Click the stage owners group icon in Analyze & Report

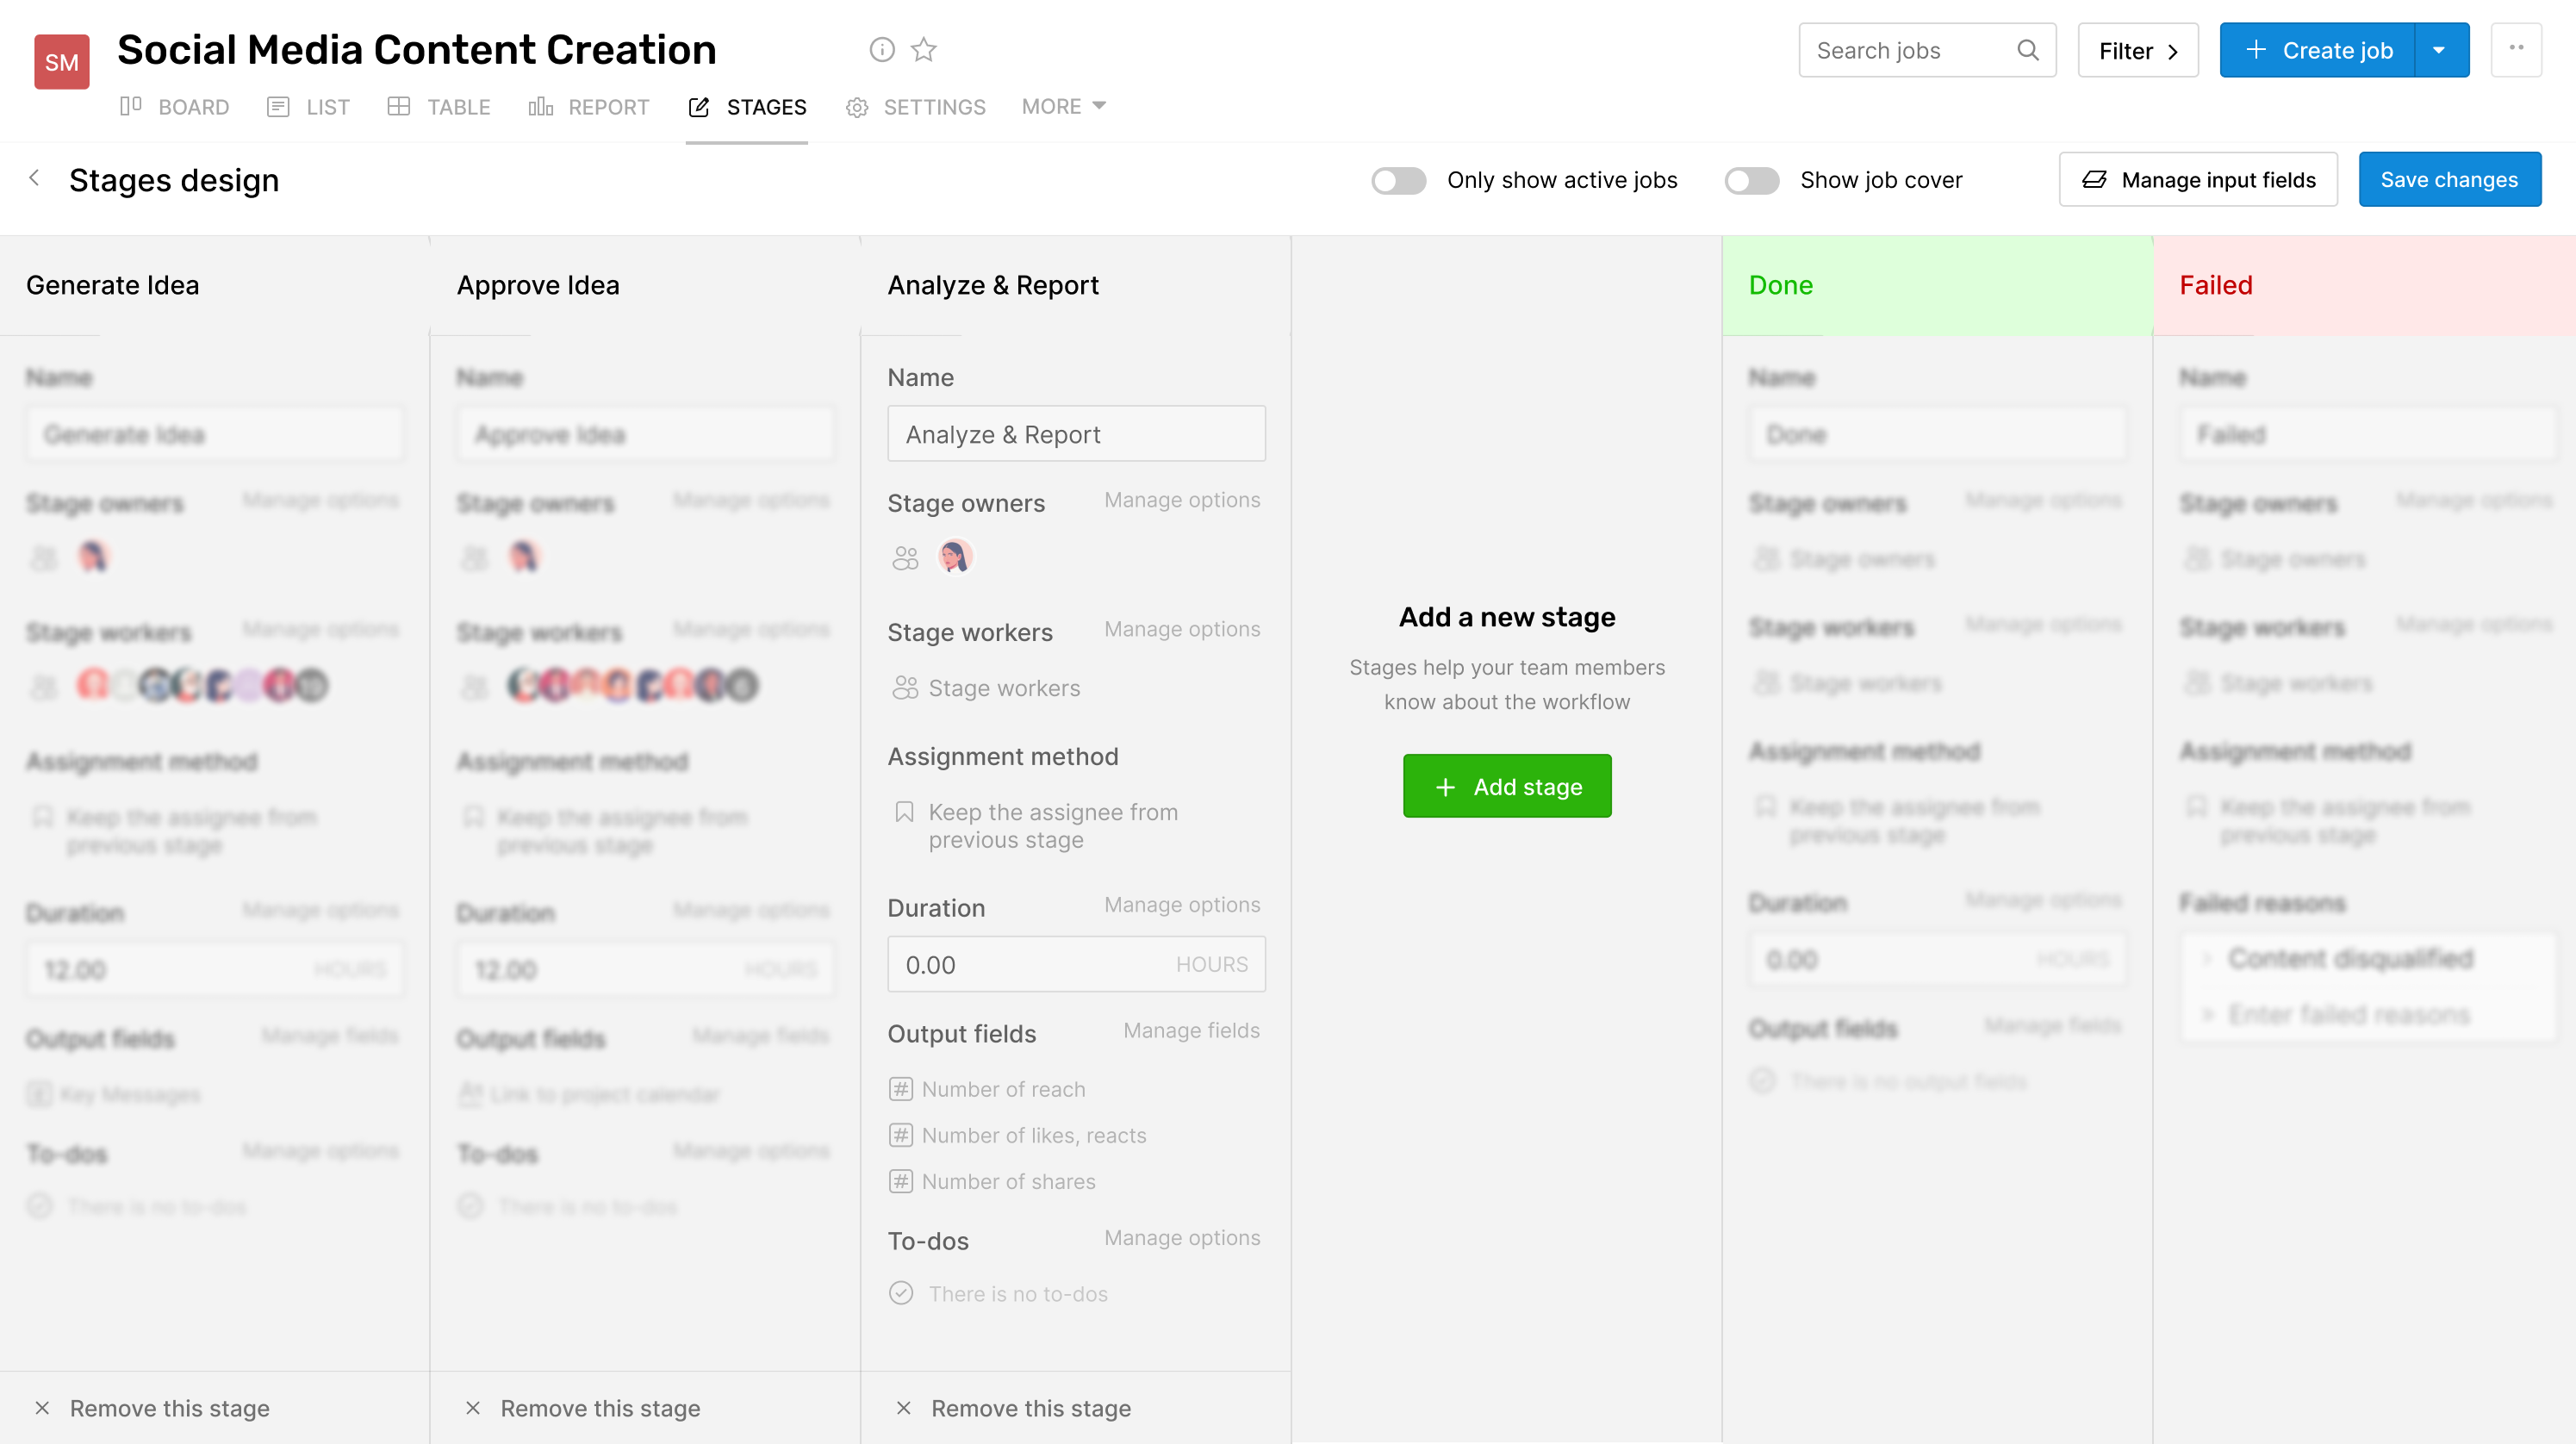[x=905, y=557]
